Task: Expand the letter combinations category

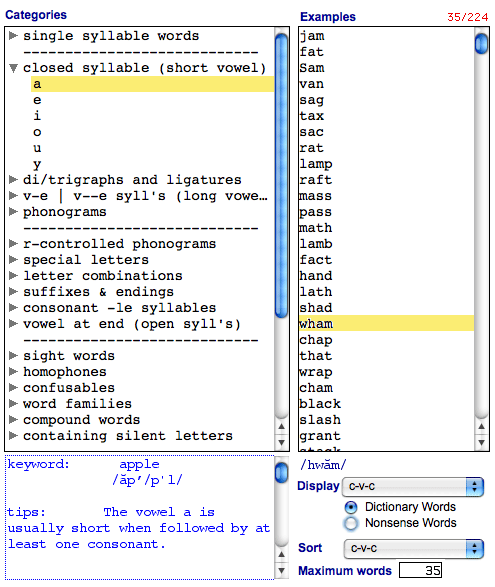Action: (13, 276)
